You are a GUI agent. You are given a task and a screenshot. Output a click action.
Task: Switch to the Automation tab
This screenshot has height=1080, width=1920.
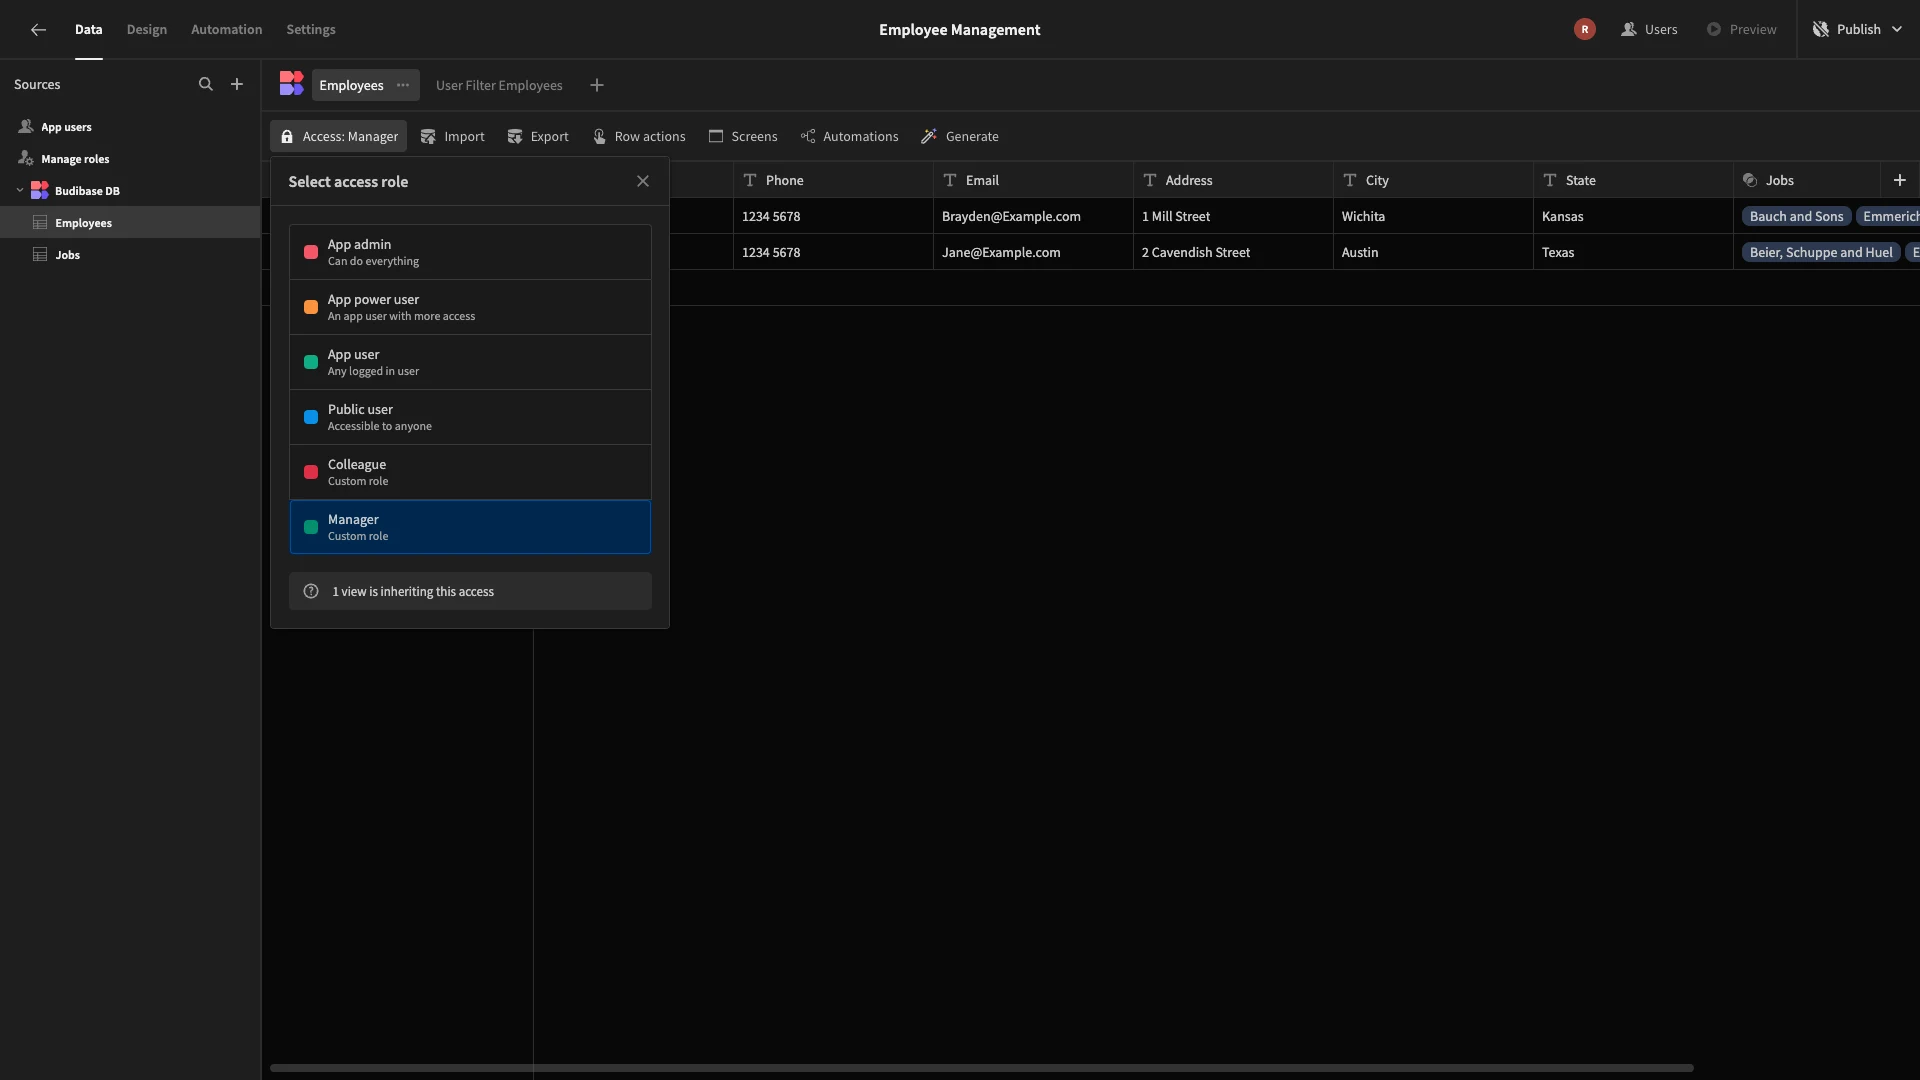pos(226,29)
